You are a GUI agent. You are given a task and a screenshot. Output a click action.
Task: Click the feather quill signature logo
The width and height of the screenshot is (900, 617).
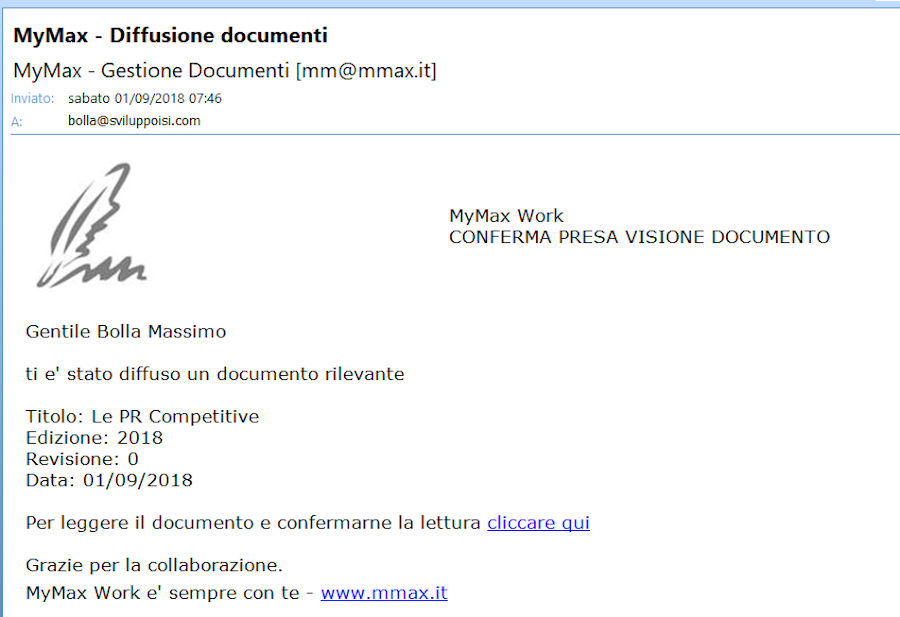(92, 225)
